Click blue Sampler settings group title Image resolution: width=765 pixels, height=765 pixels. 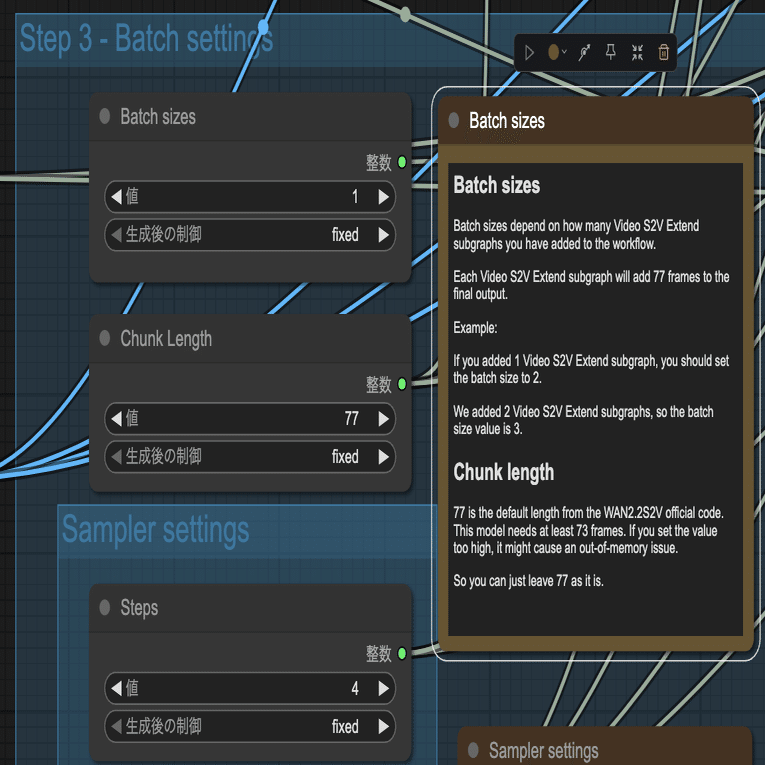click(x=155, y=529)
